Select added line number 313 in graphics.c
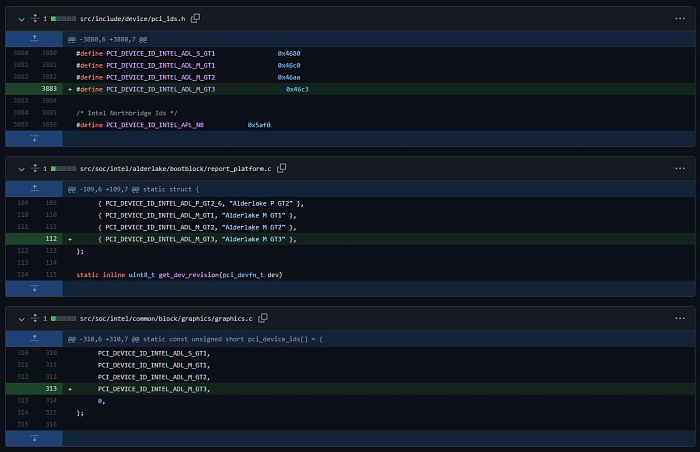The height and width of the screenshot is (452, 700). click(51, 389)
